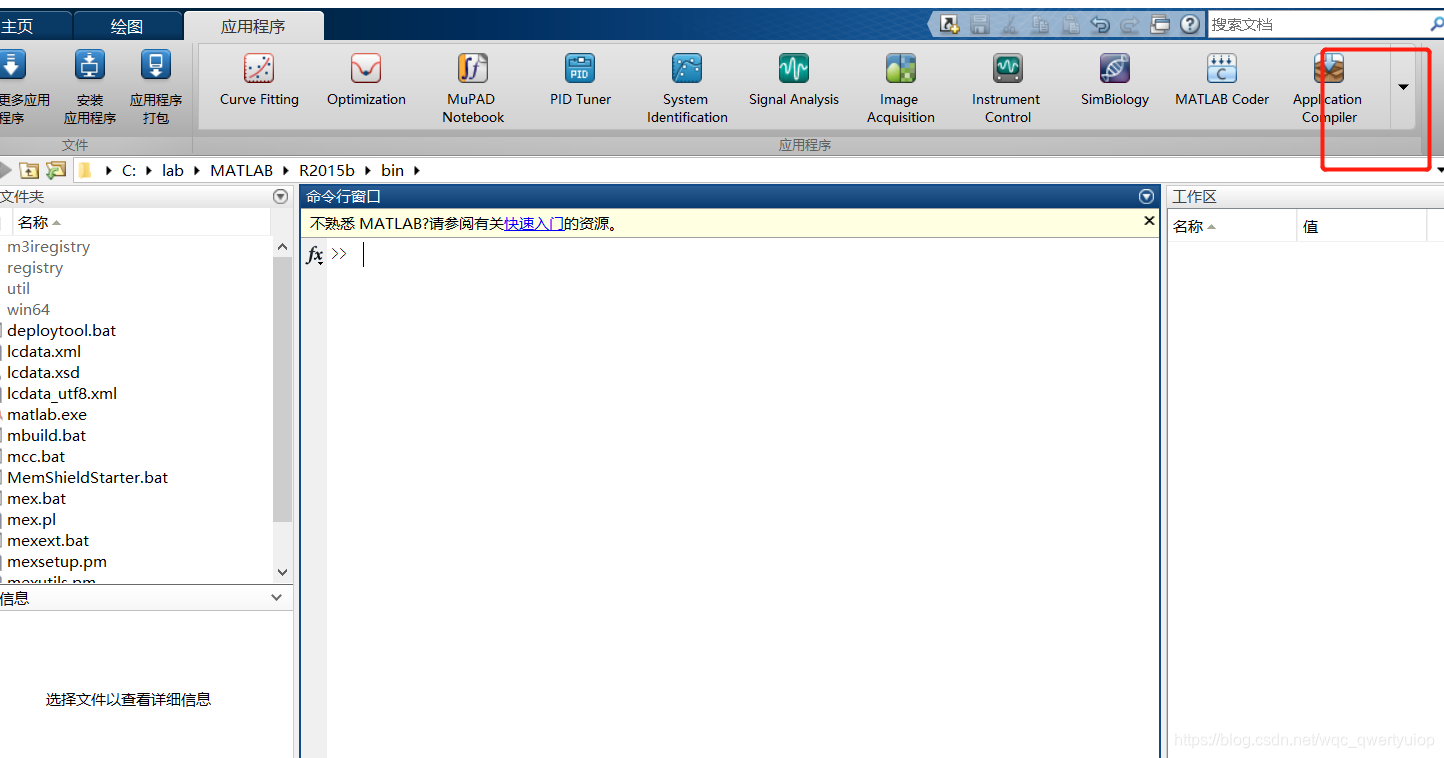Open the Quick Start (快速入门) link

[533, 224]
